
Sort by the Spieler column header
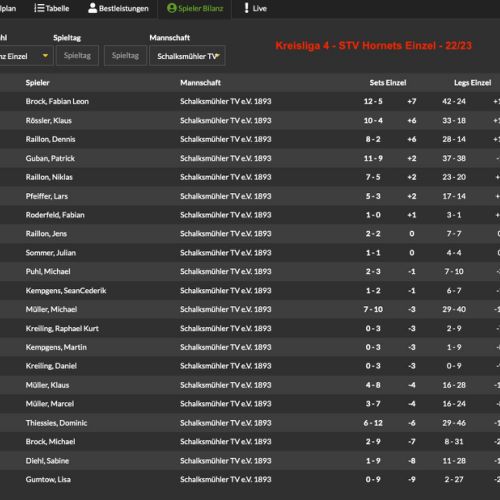(37, 83)
